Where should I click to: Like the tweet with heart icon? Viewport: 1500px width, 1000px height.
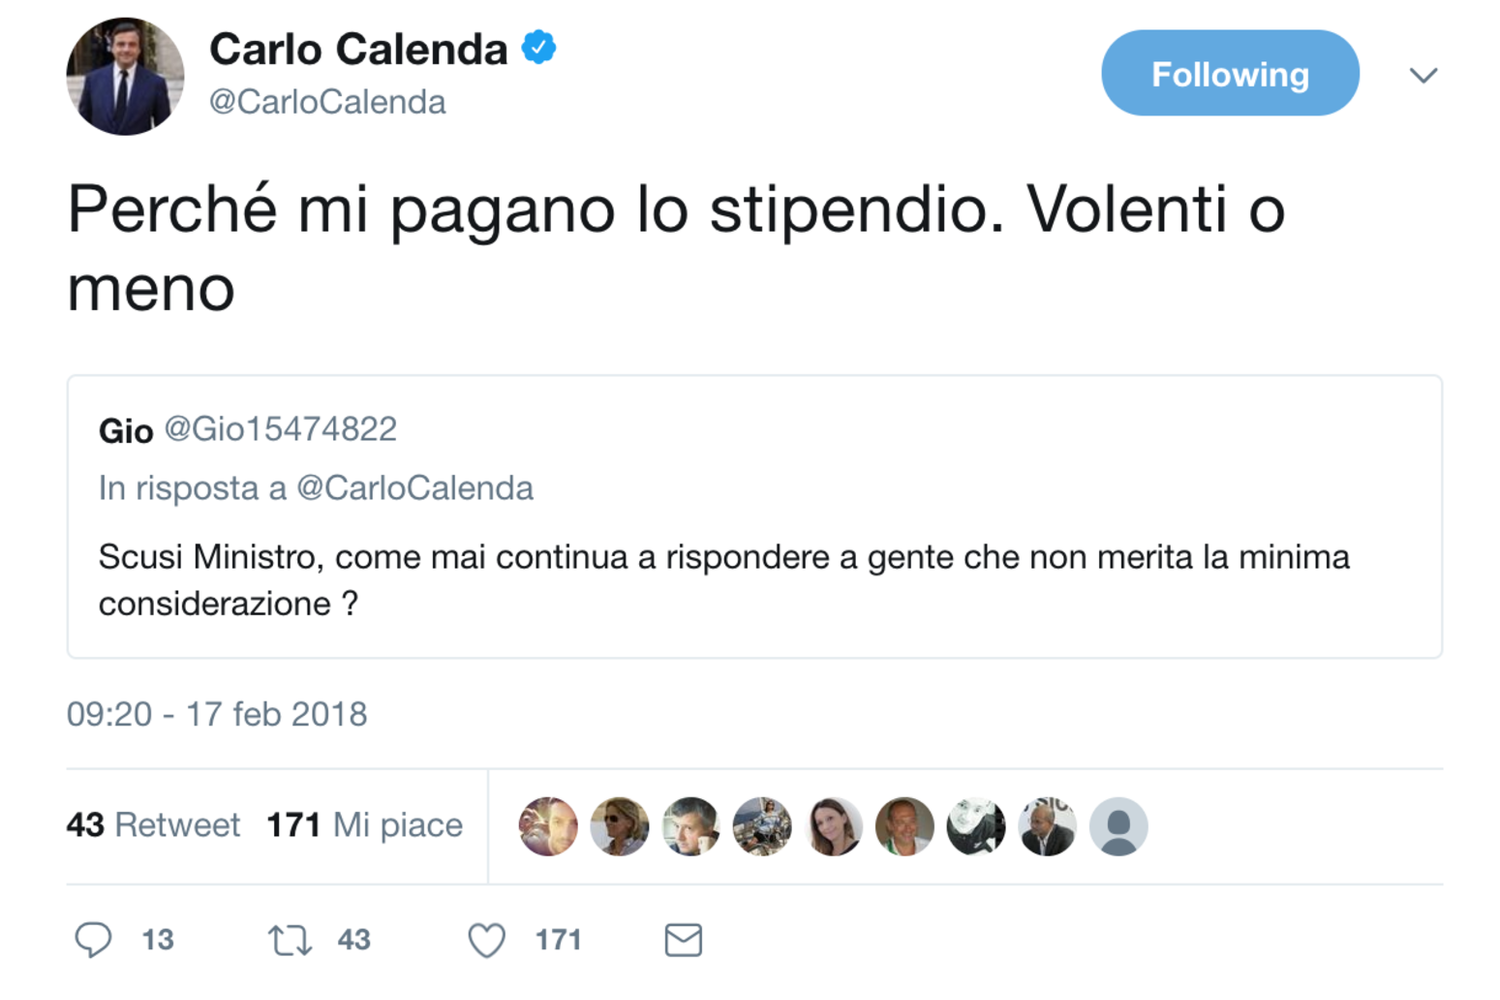tap(487, 940)
